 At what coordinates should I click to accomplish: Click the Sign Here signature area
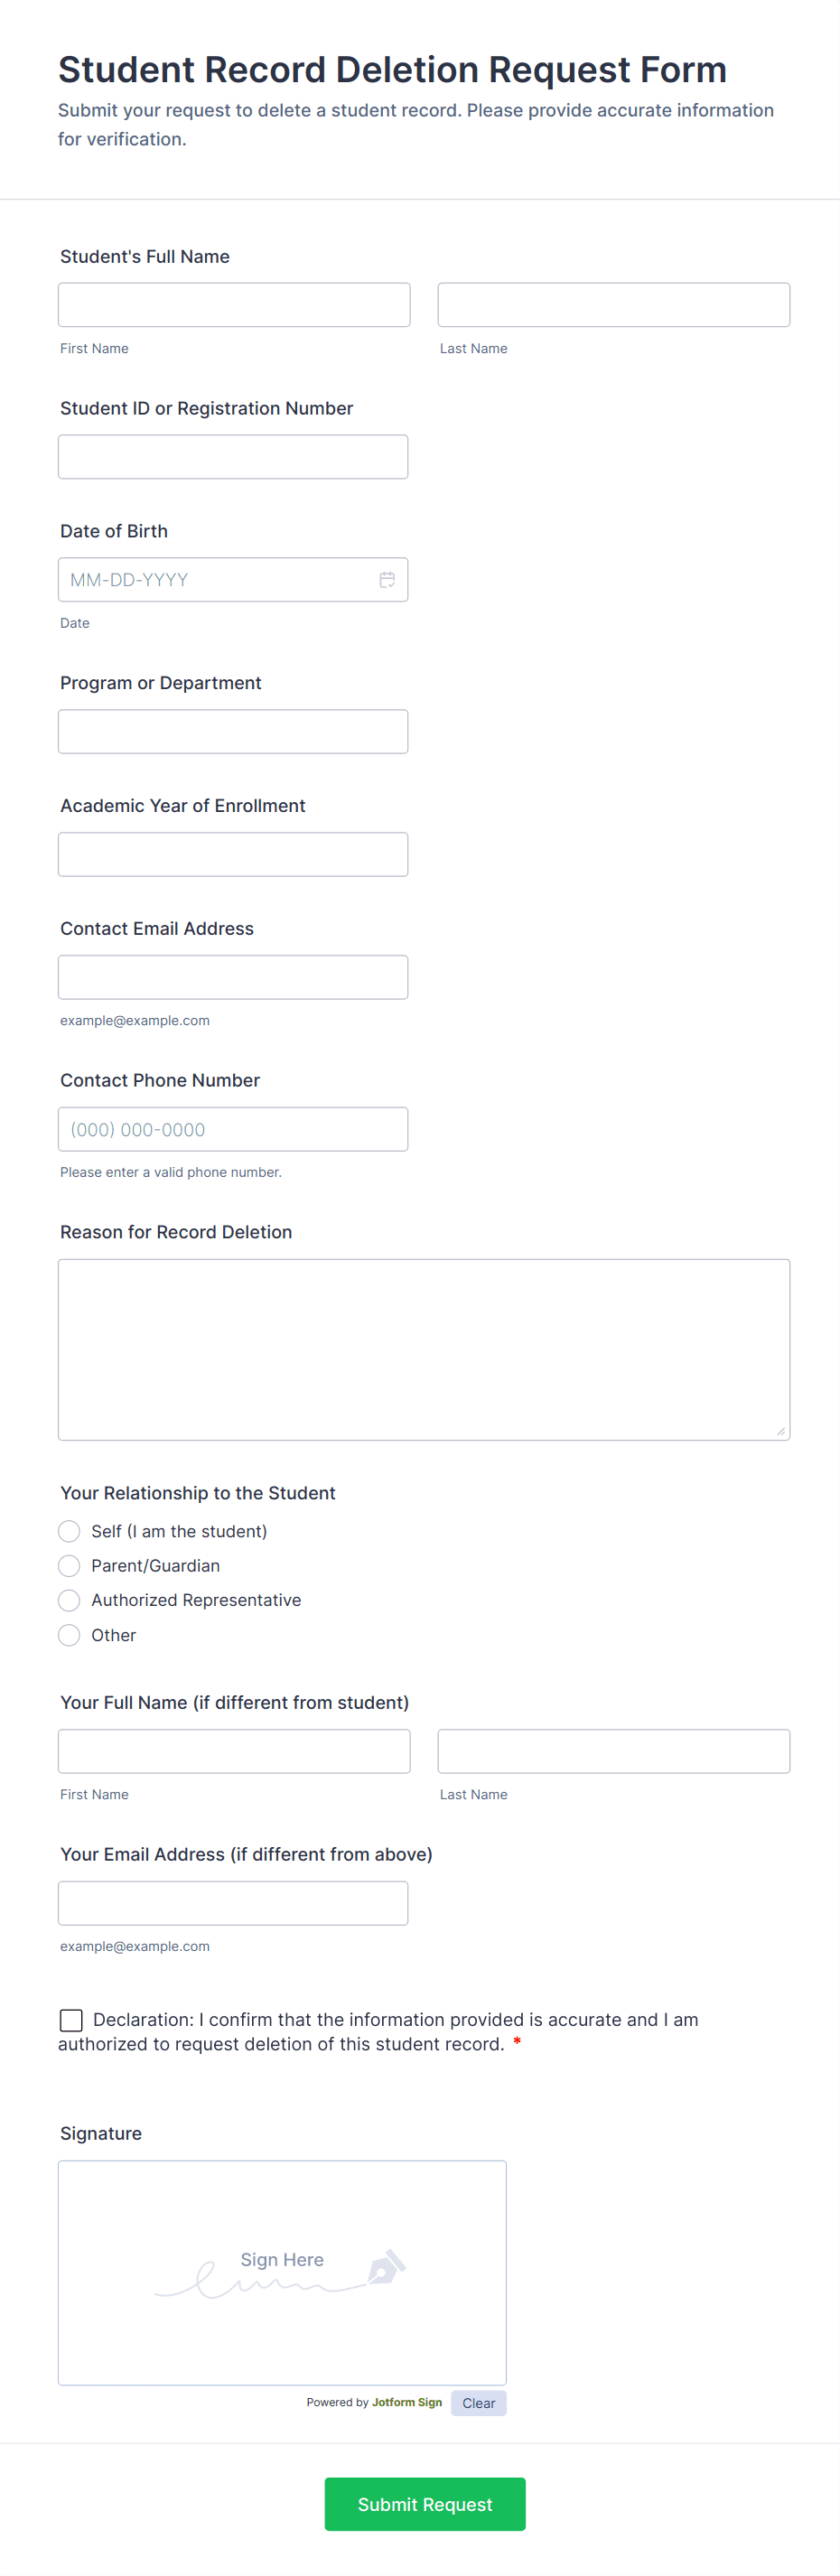click(x=282, y=2273)
